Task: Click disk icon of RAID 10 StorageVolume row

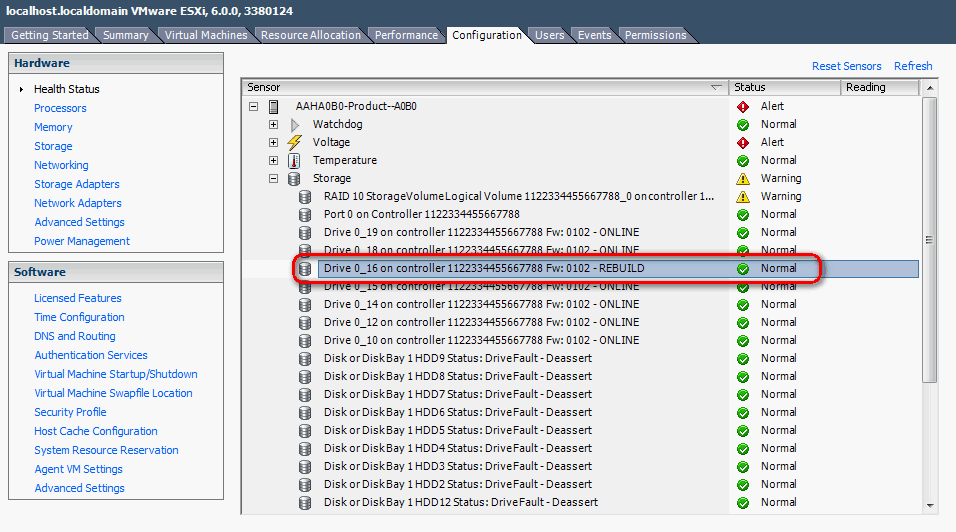Action: tap(305, 197)
